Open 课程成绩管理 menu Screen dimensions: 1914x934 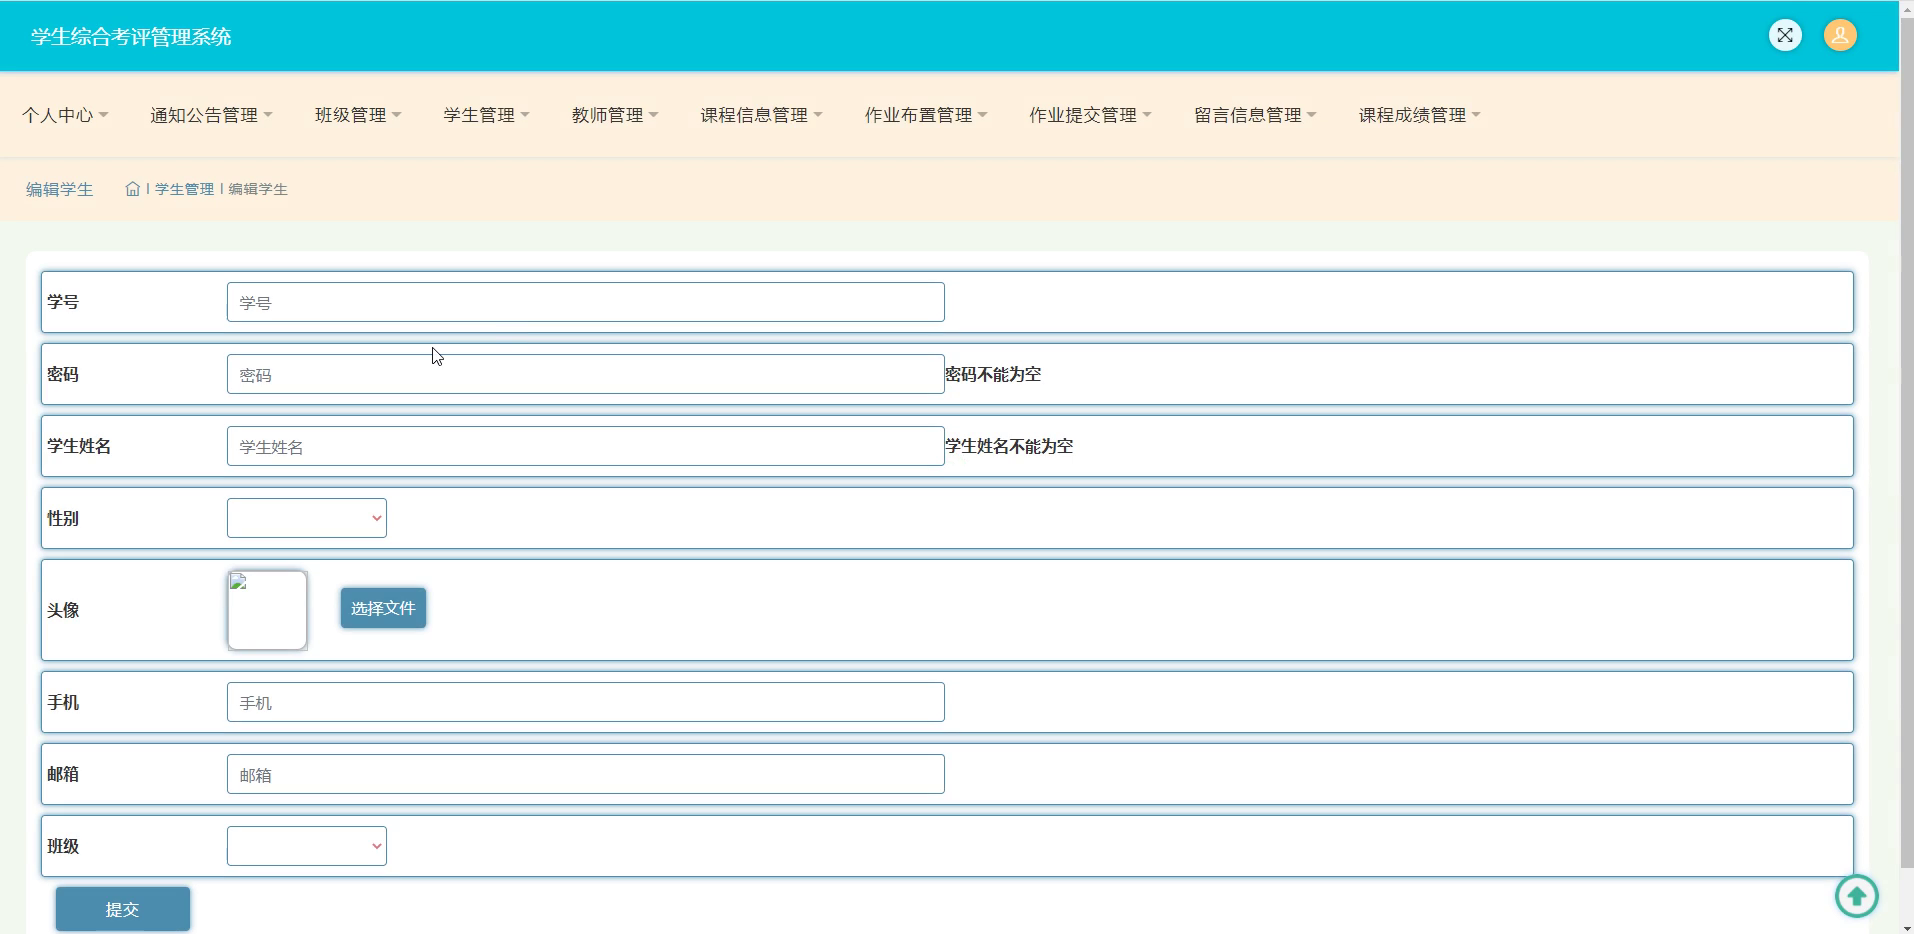1419,115
